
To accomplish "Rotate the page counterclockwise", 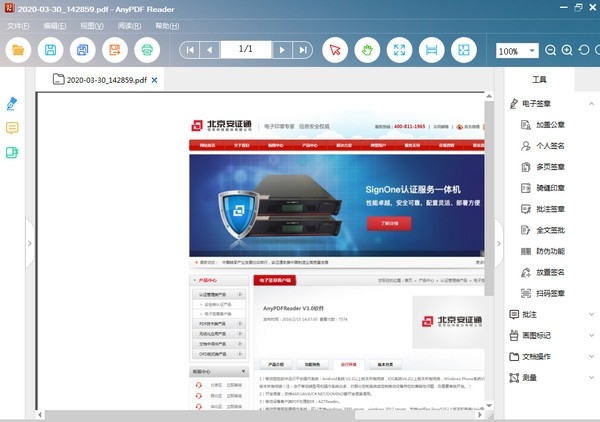I will (584, 50).
